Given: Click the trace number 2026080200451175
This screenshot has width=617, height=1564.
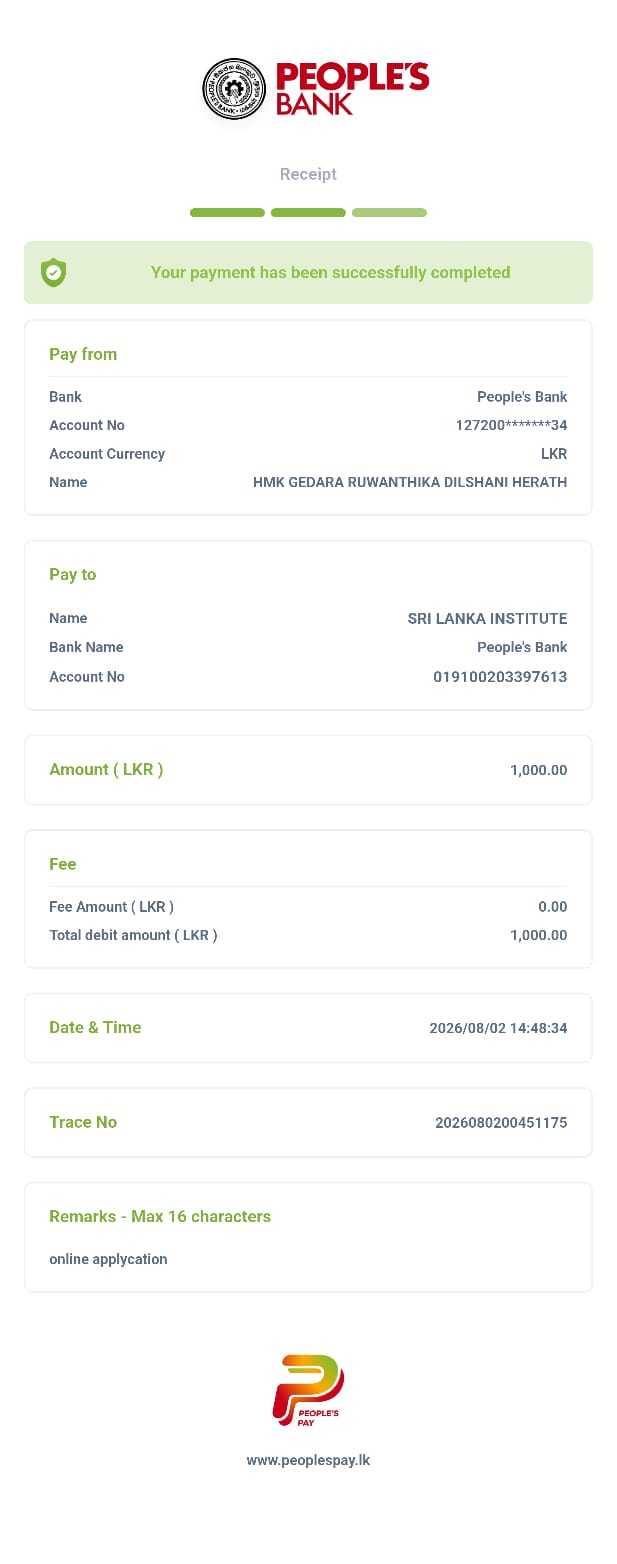Looking at the screenshot, I should [501, 1123].
